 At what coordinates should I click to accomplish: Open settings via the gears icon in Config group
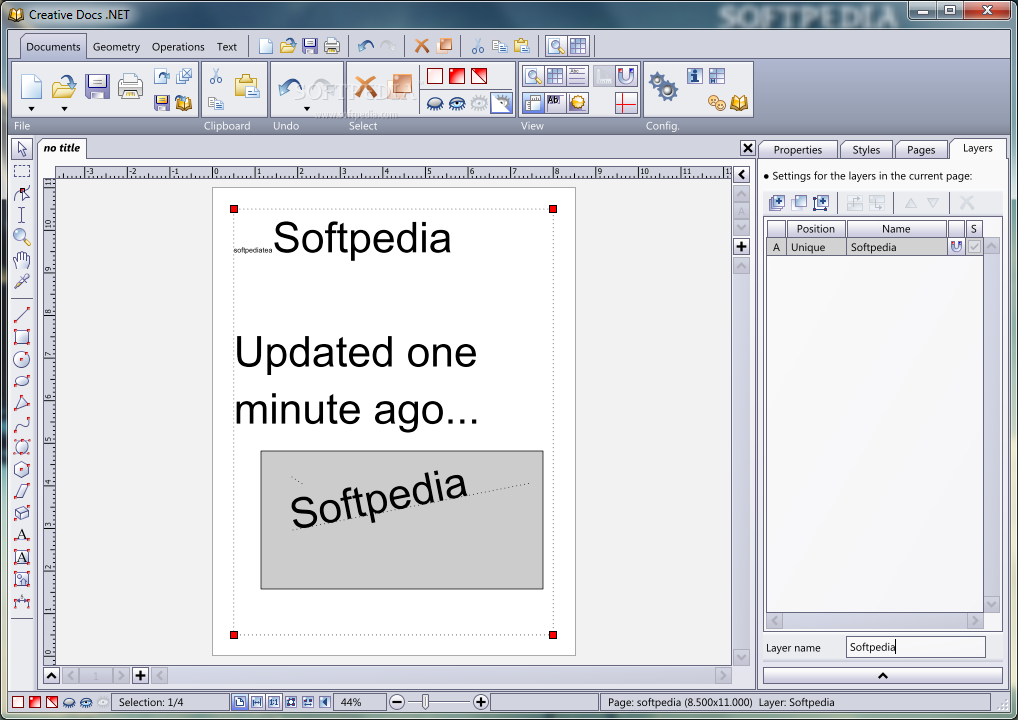tap(664, 86)
